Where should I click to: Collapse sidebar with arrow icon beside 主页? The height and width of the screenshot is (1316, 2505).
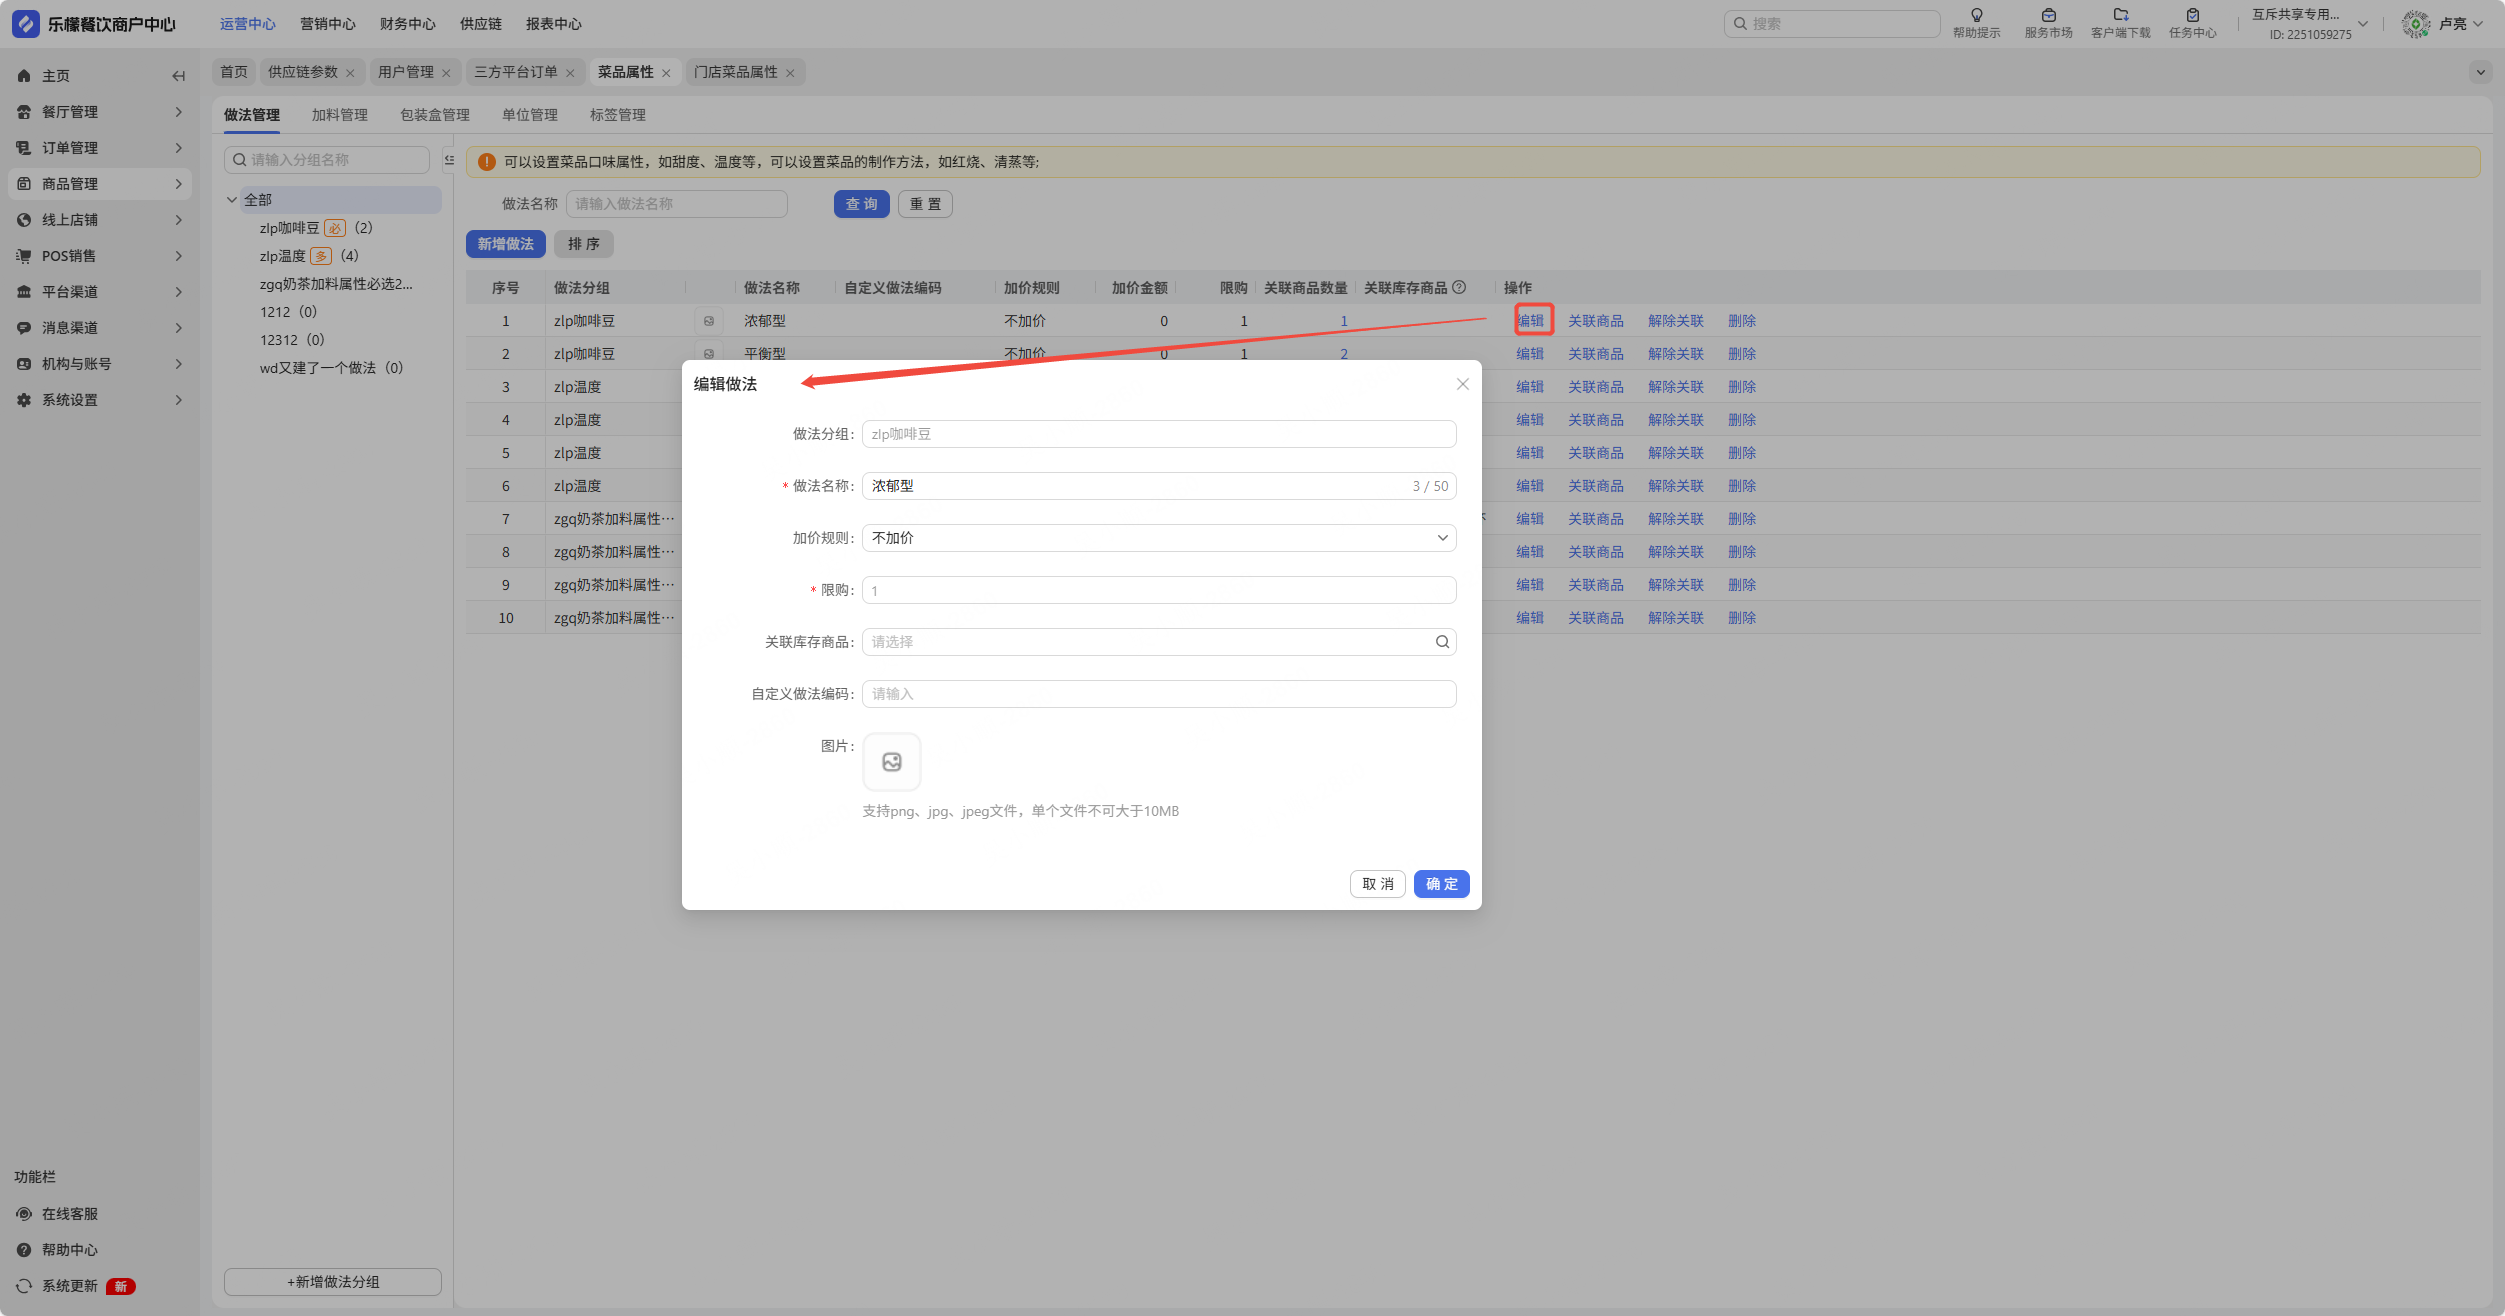pos(179,76)
